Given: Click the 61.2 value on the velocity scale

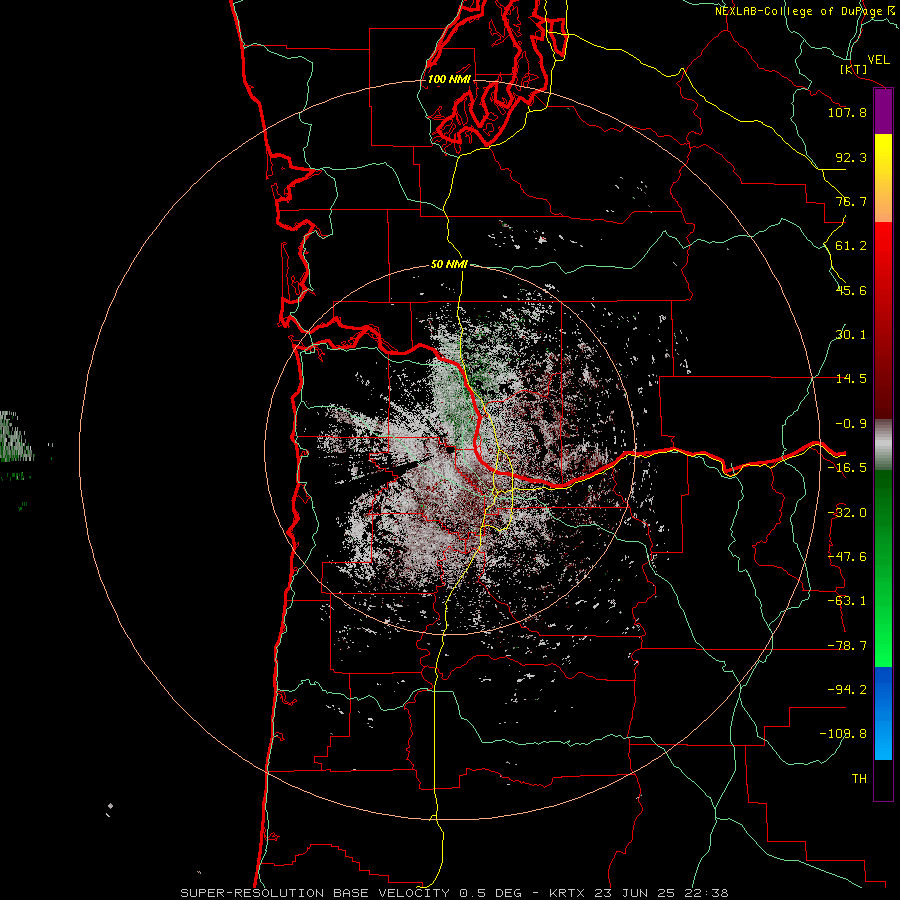Looking at the screenshot, I should [851, 246].
